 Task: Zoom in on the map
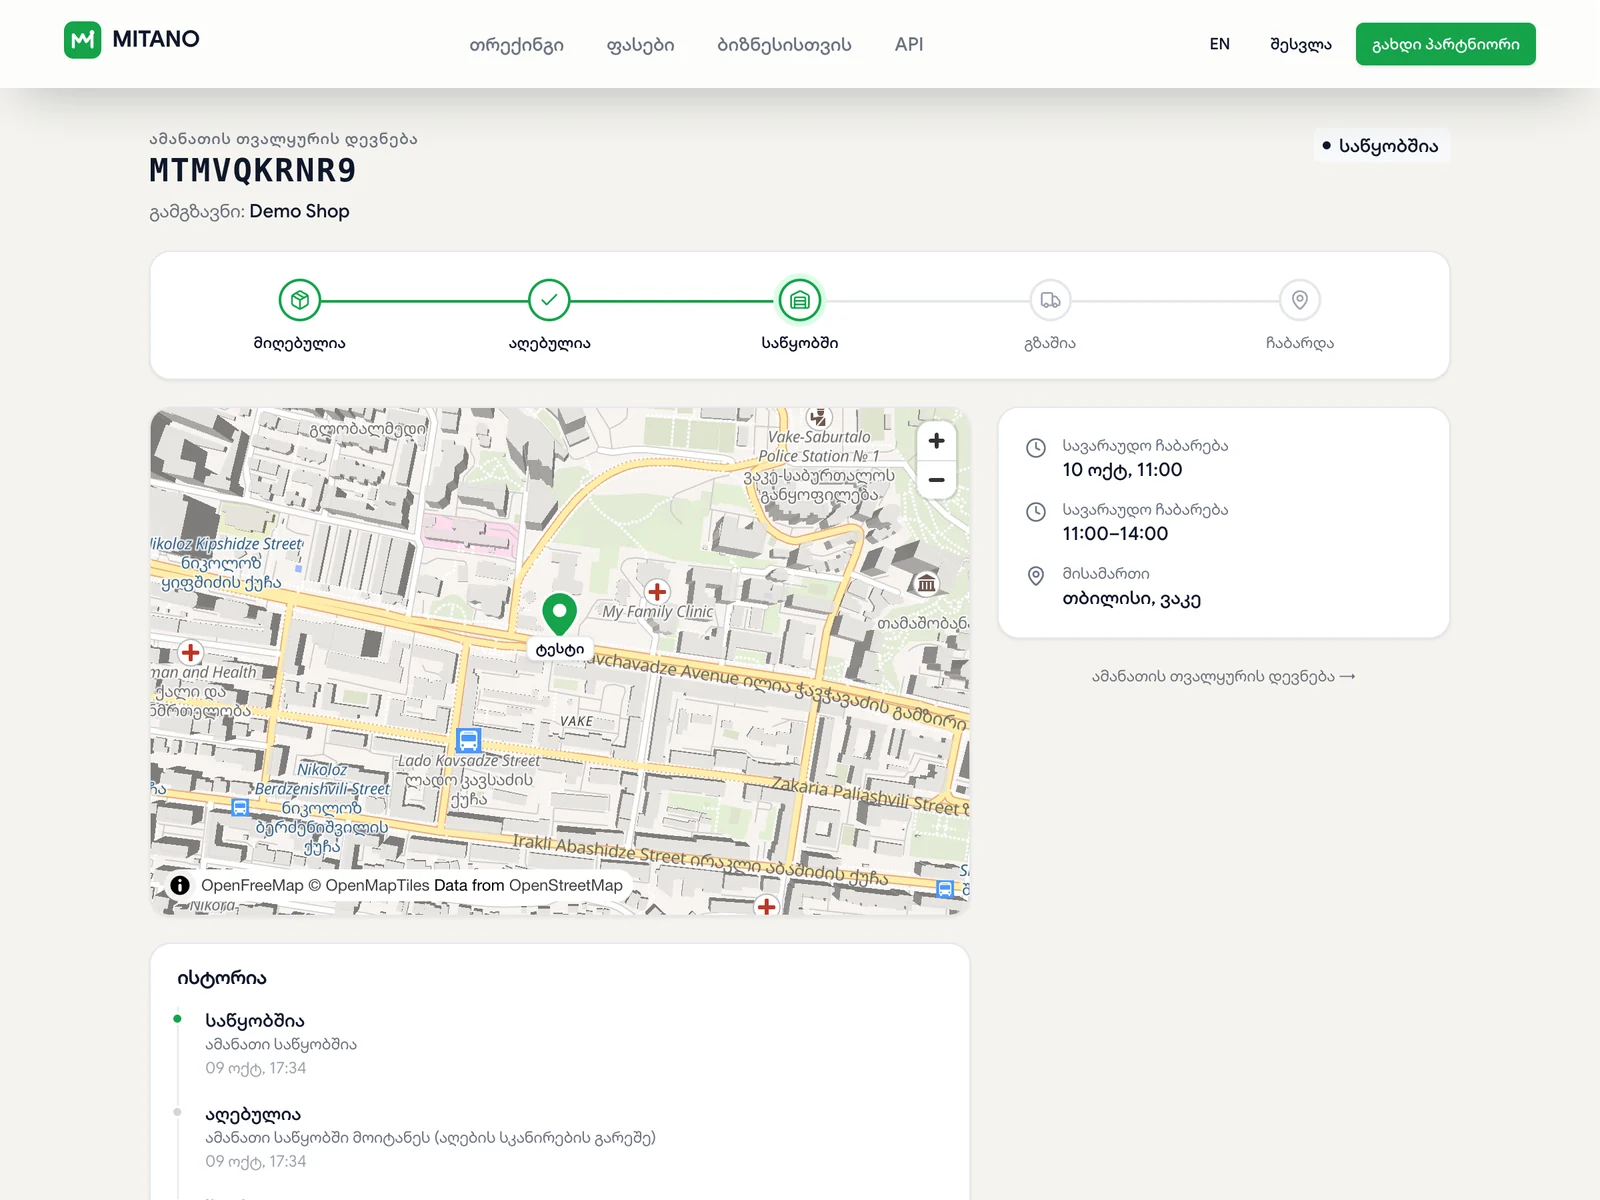coord(936,441)
